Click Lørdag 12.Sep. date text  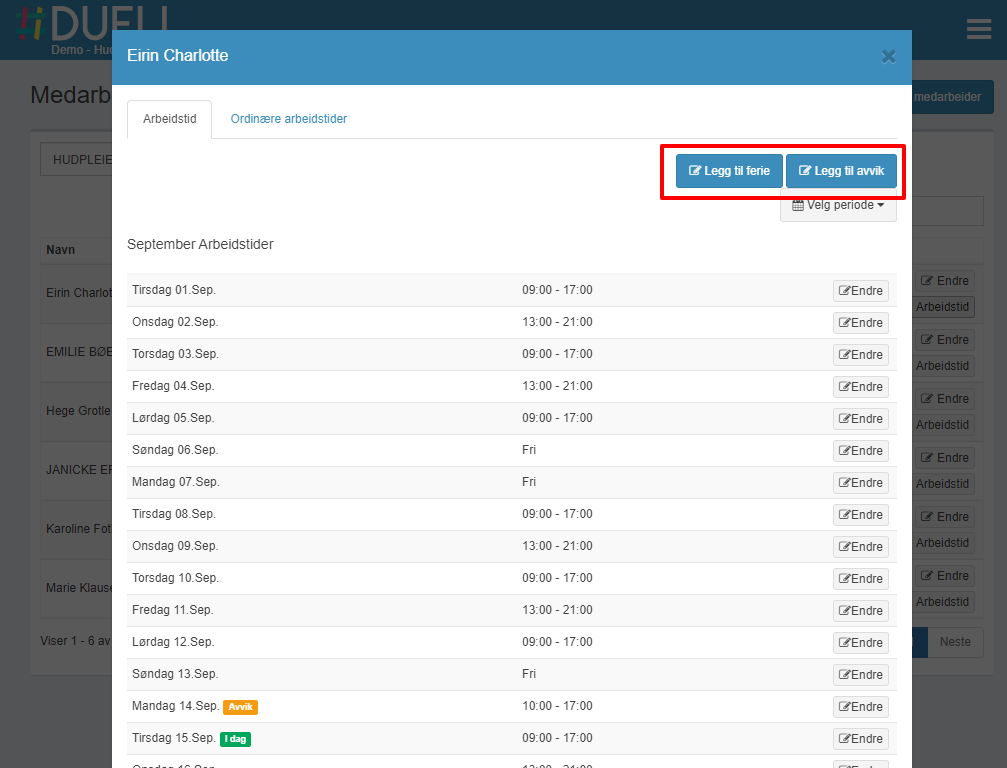coord(173,642)
